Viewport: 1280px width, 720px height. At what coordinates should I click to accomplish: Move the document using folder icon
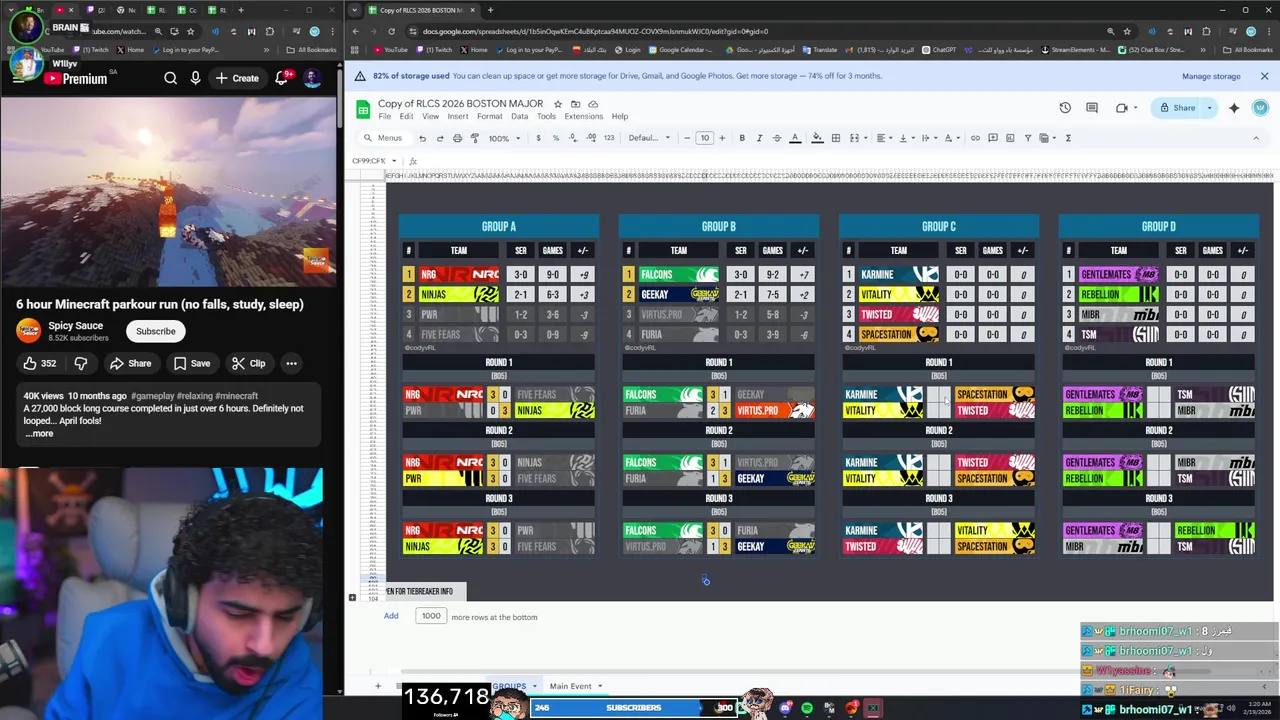575,104
